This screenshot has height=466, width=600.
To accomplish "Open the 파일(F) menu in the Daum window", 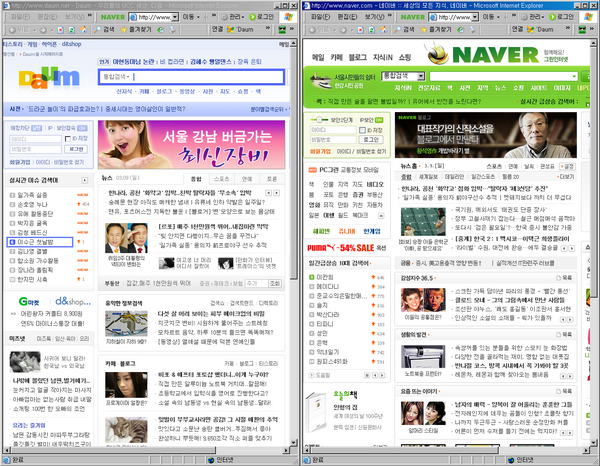I will click(20, 17).
